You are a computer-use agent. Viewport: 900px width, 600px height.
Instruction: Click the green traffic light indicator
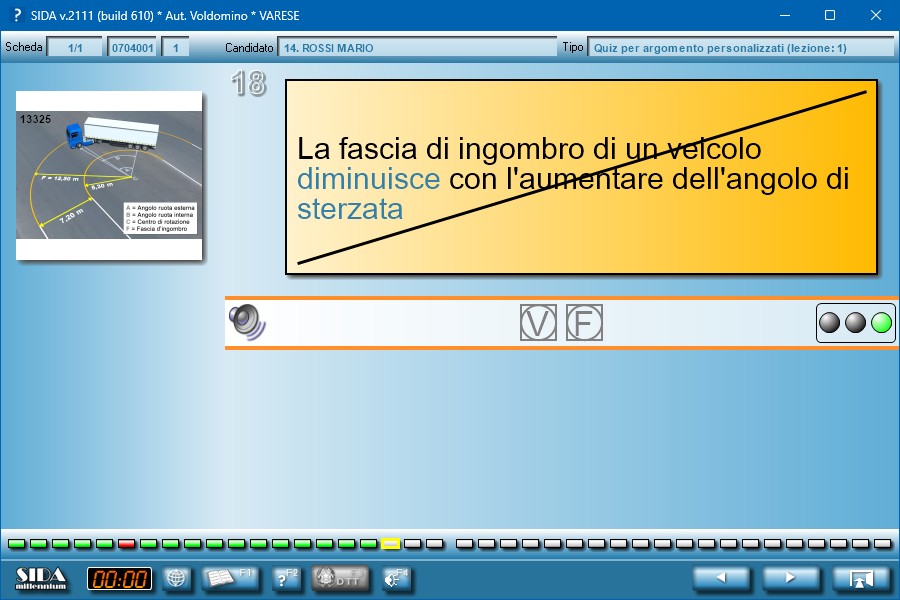pos(881,323)
